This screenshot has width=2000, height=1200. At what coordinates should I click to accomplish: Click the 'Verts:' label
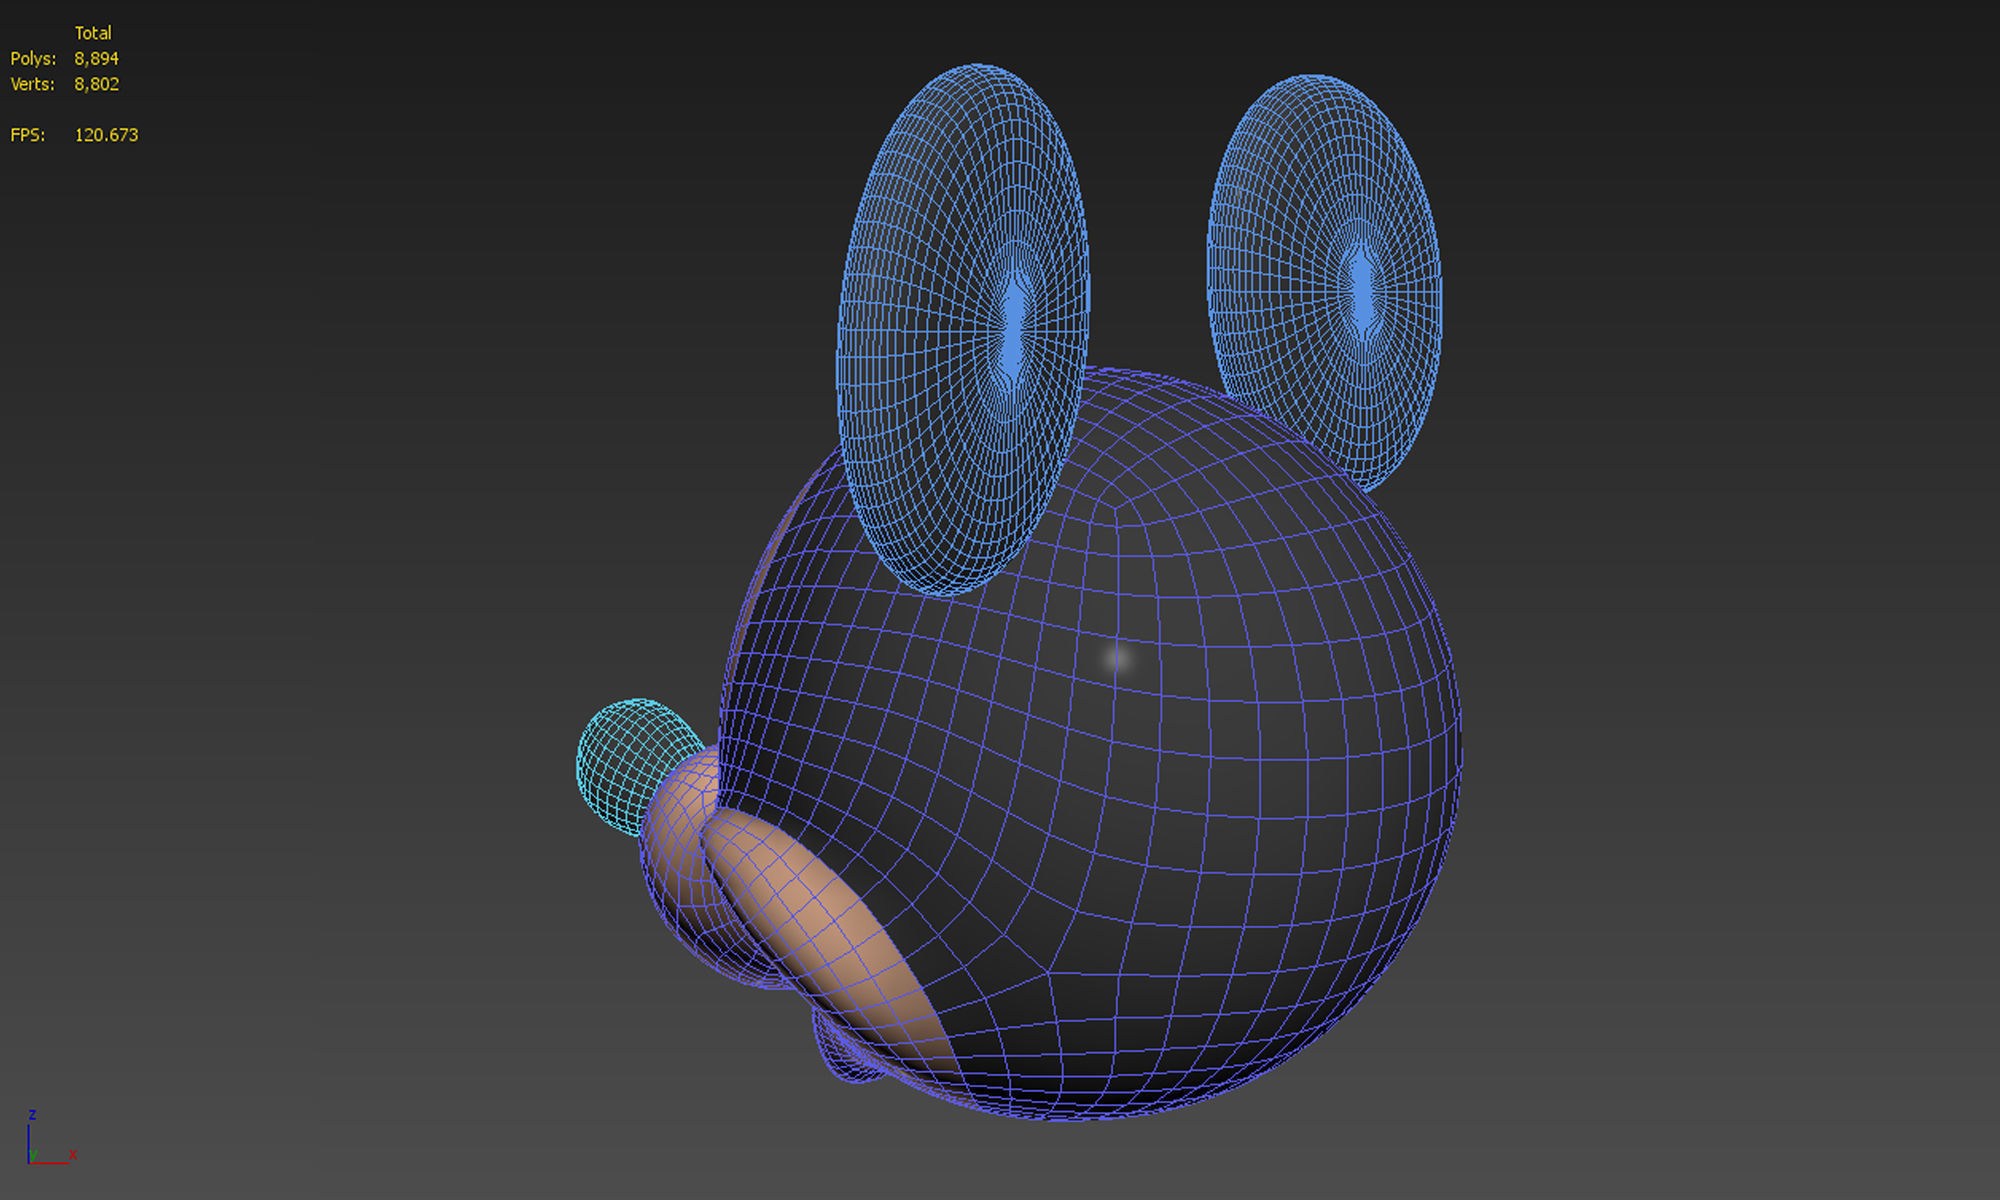(x=32, y=84)
